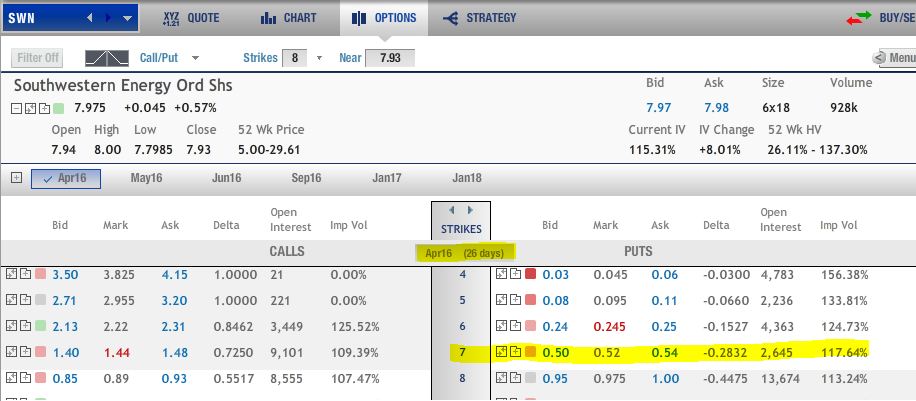
Task: Open the SWN symbol dropdown arrow
Action: (x=127, y=18)
